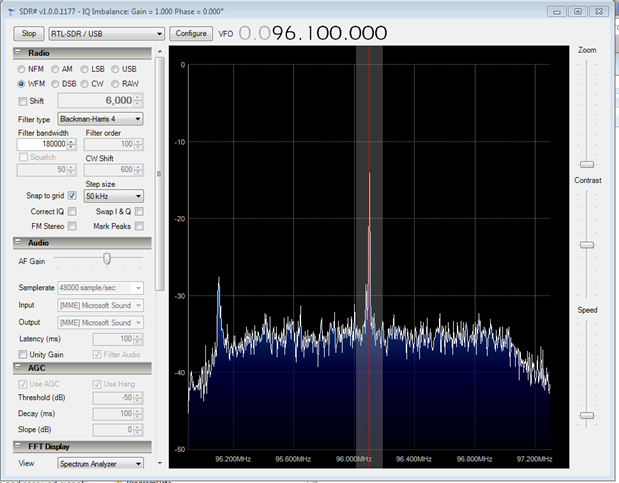This screenshot has width=619, height=483.
Task: Click the Zoom slider handle
Action: [x=587, y=164]
